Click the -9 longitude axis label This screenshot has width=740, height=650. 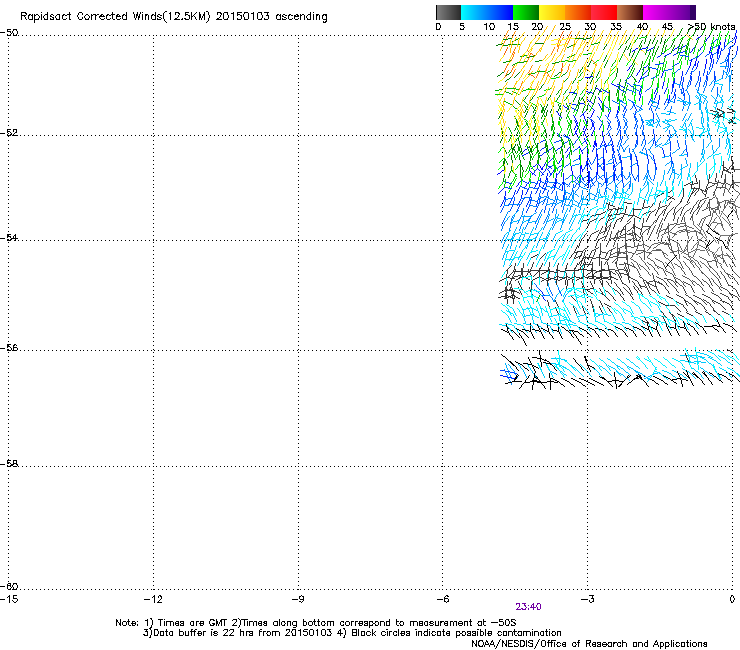(297, 599)
